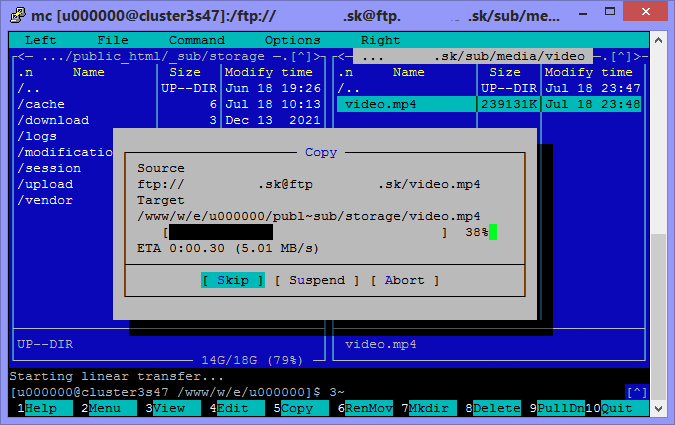Click the copy progress bar
This screenshot has width=675, height=425.
(x=304, y=232)
